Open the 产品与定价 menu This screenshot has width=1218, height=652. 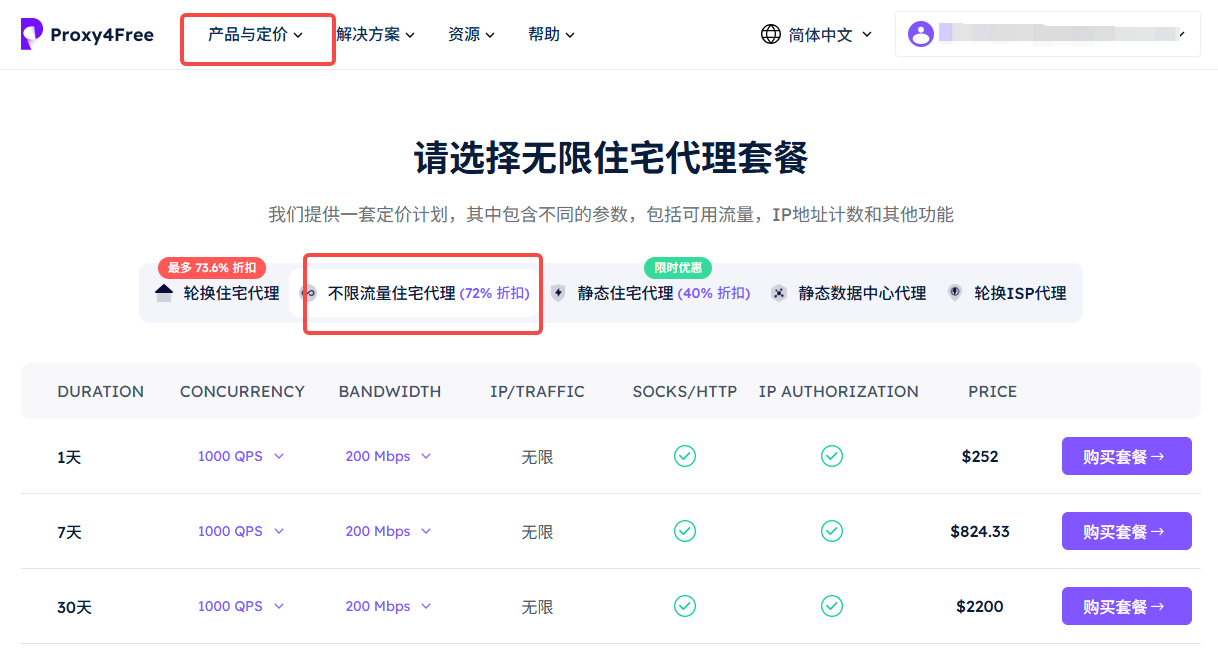[255, 34]
